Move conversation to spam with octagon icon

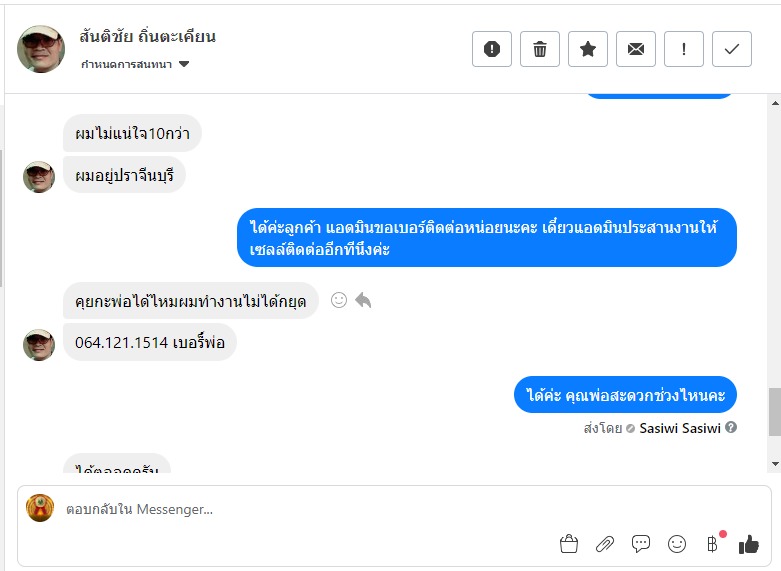click(x=492, y=49)
